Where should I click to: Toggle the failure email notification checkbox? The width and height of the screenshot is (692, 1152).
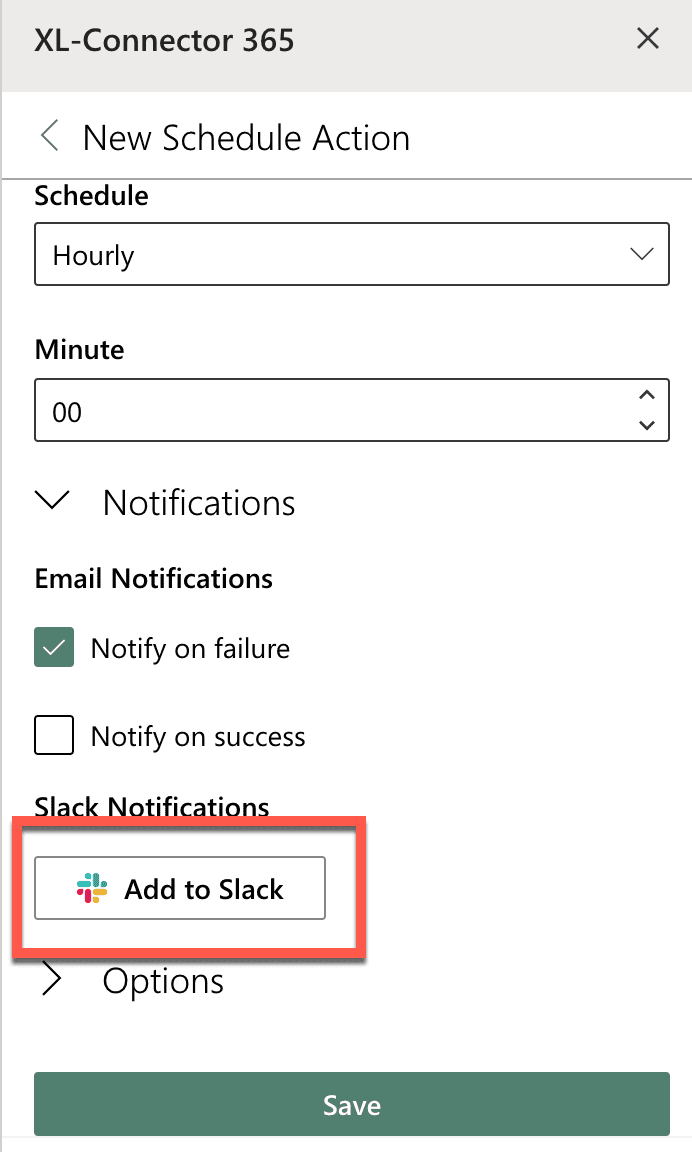[x=53, y=647]
